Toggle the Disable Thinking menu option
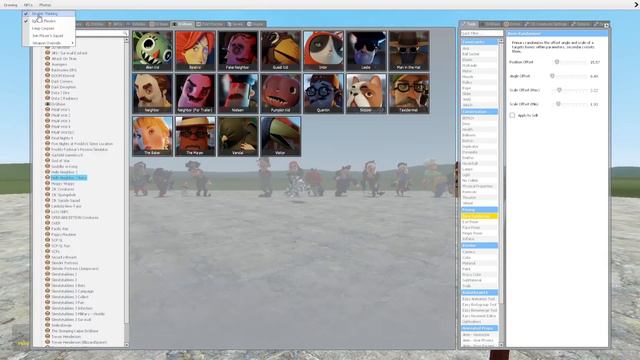The image size is (640, 360). pos(49,14)
